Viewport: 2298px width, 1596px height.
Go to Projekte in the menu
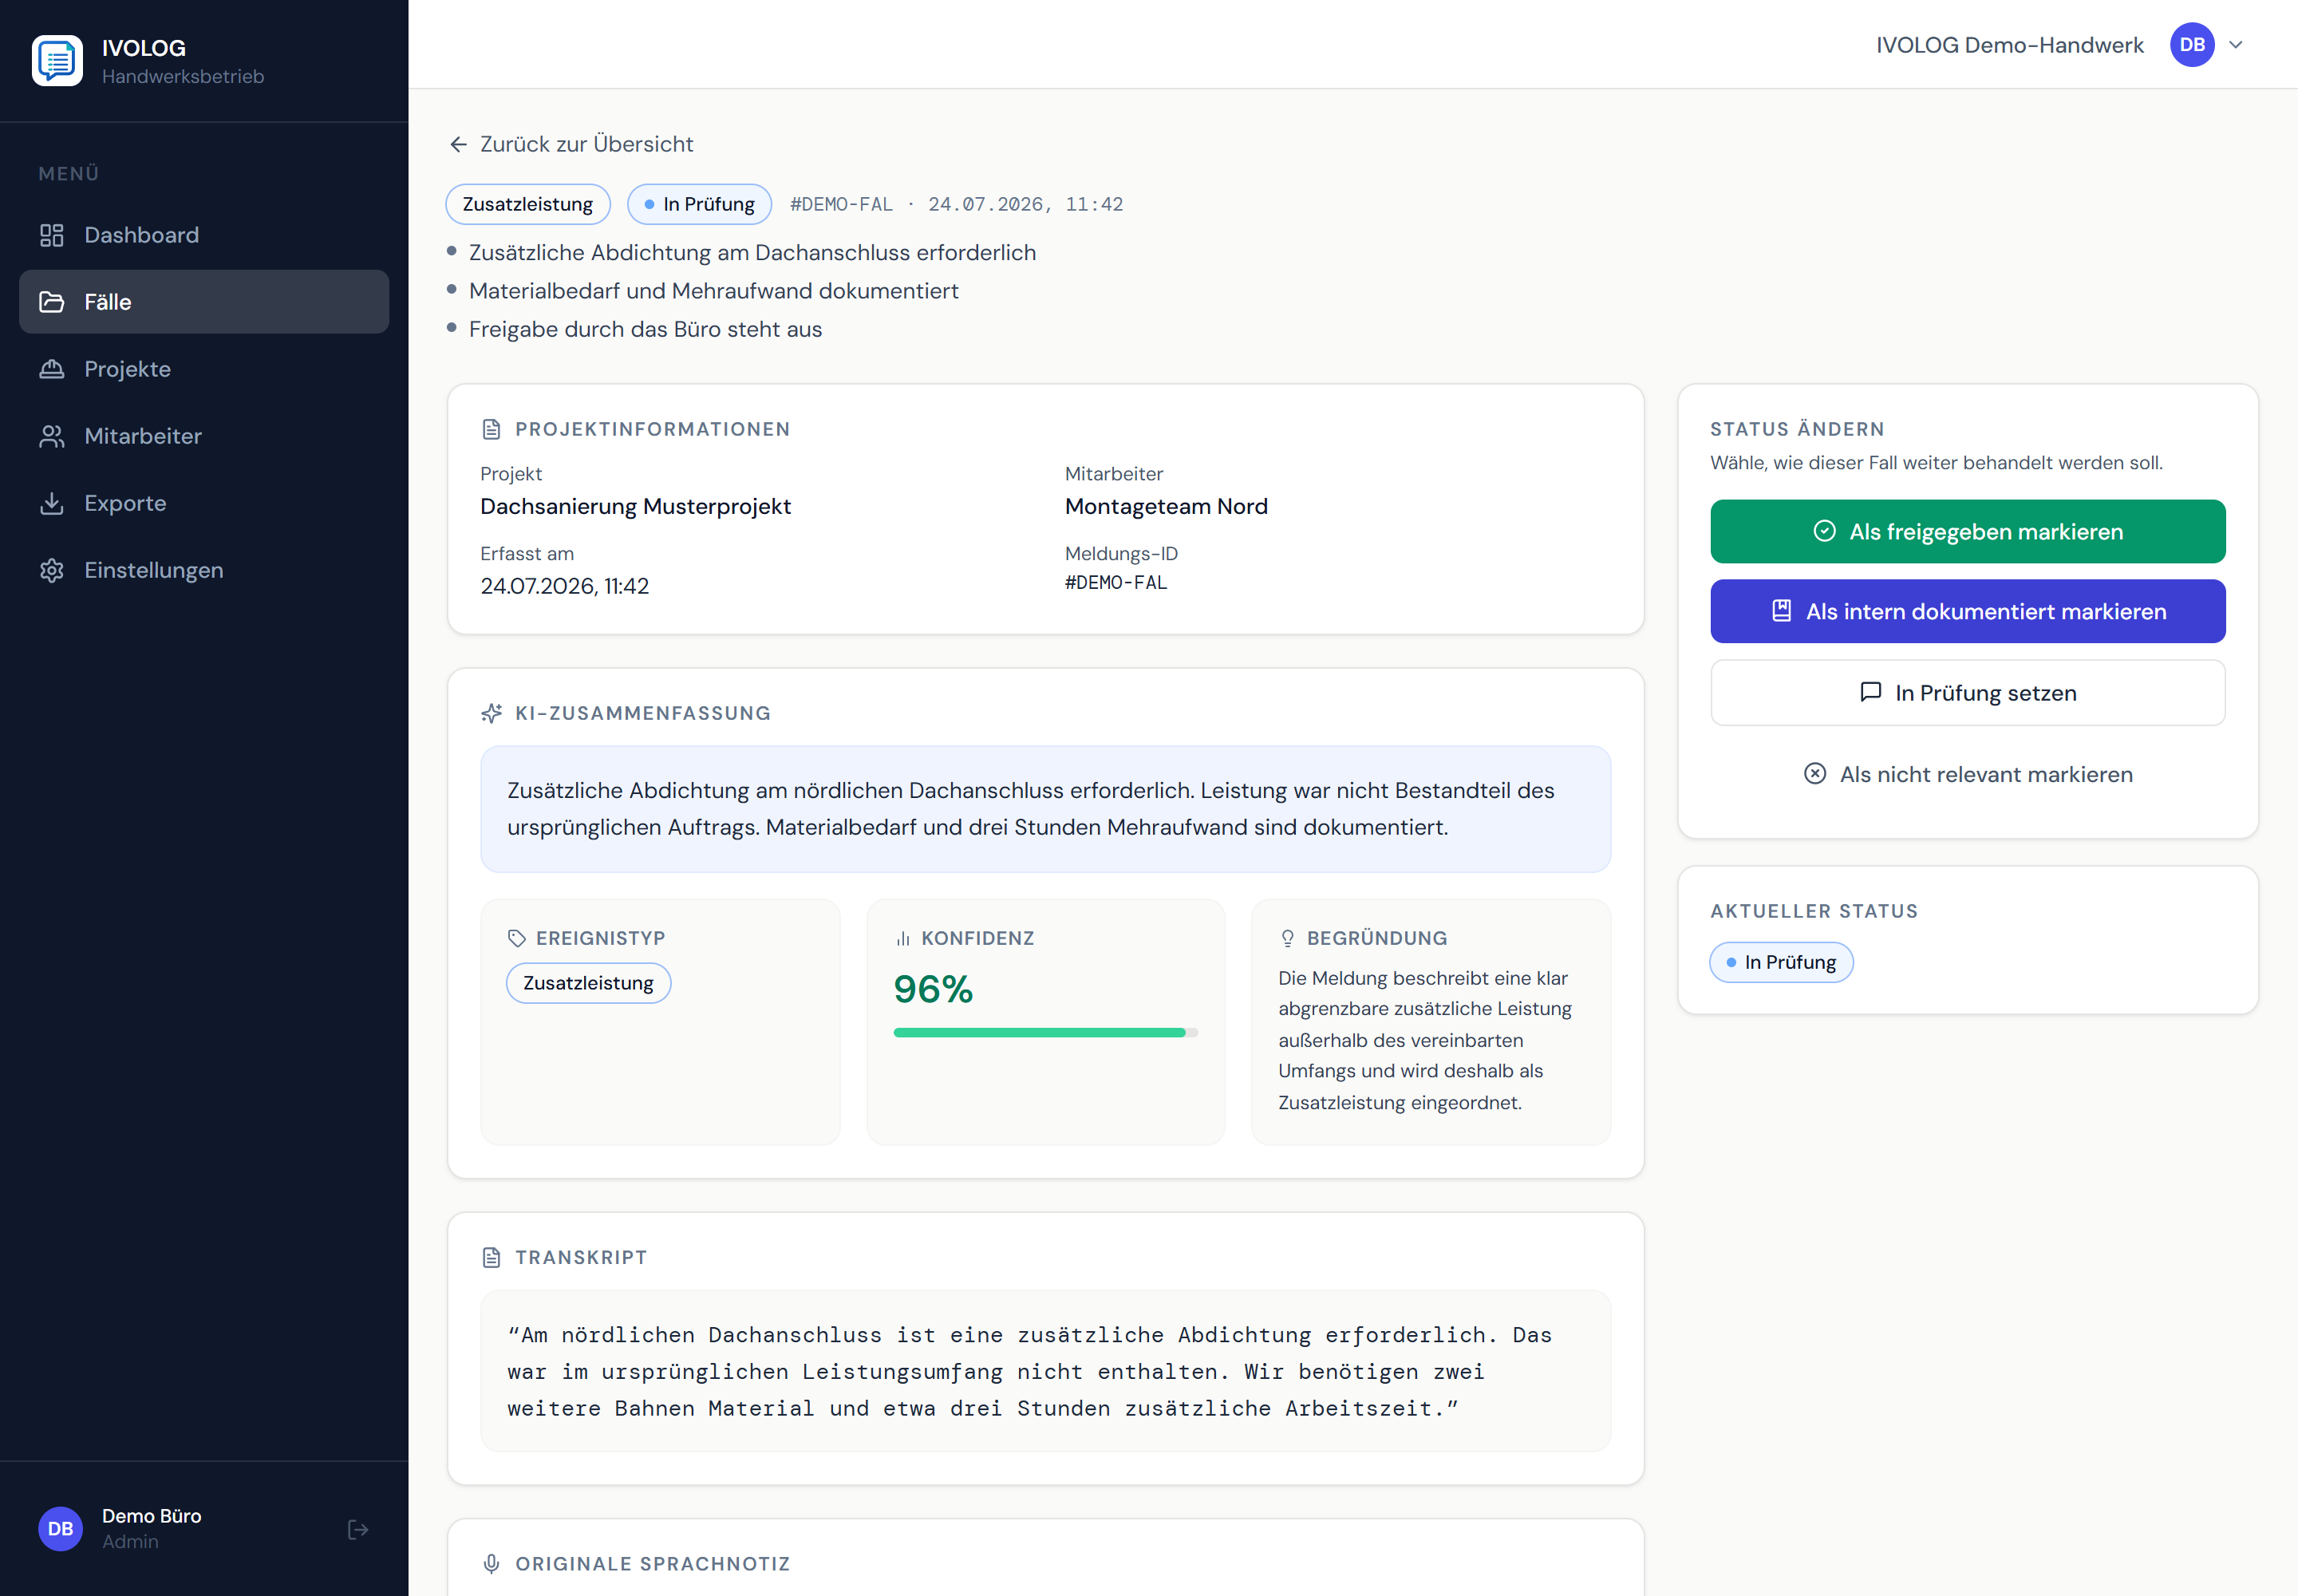204,369
